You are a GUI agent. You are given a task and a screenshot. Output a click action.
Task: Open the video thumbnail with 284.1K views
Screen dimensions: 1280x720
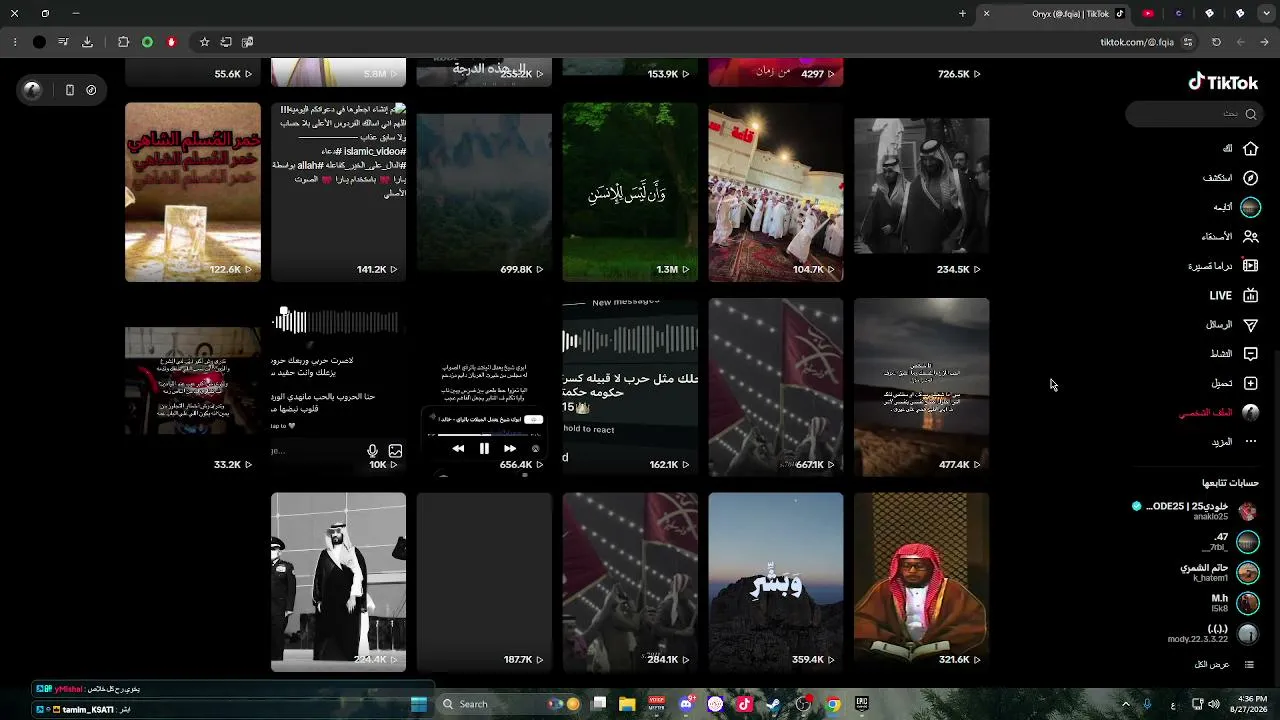630,582
